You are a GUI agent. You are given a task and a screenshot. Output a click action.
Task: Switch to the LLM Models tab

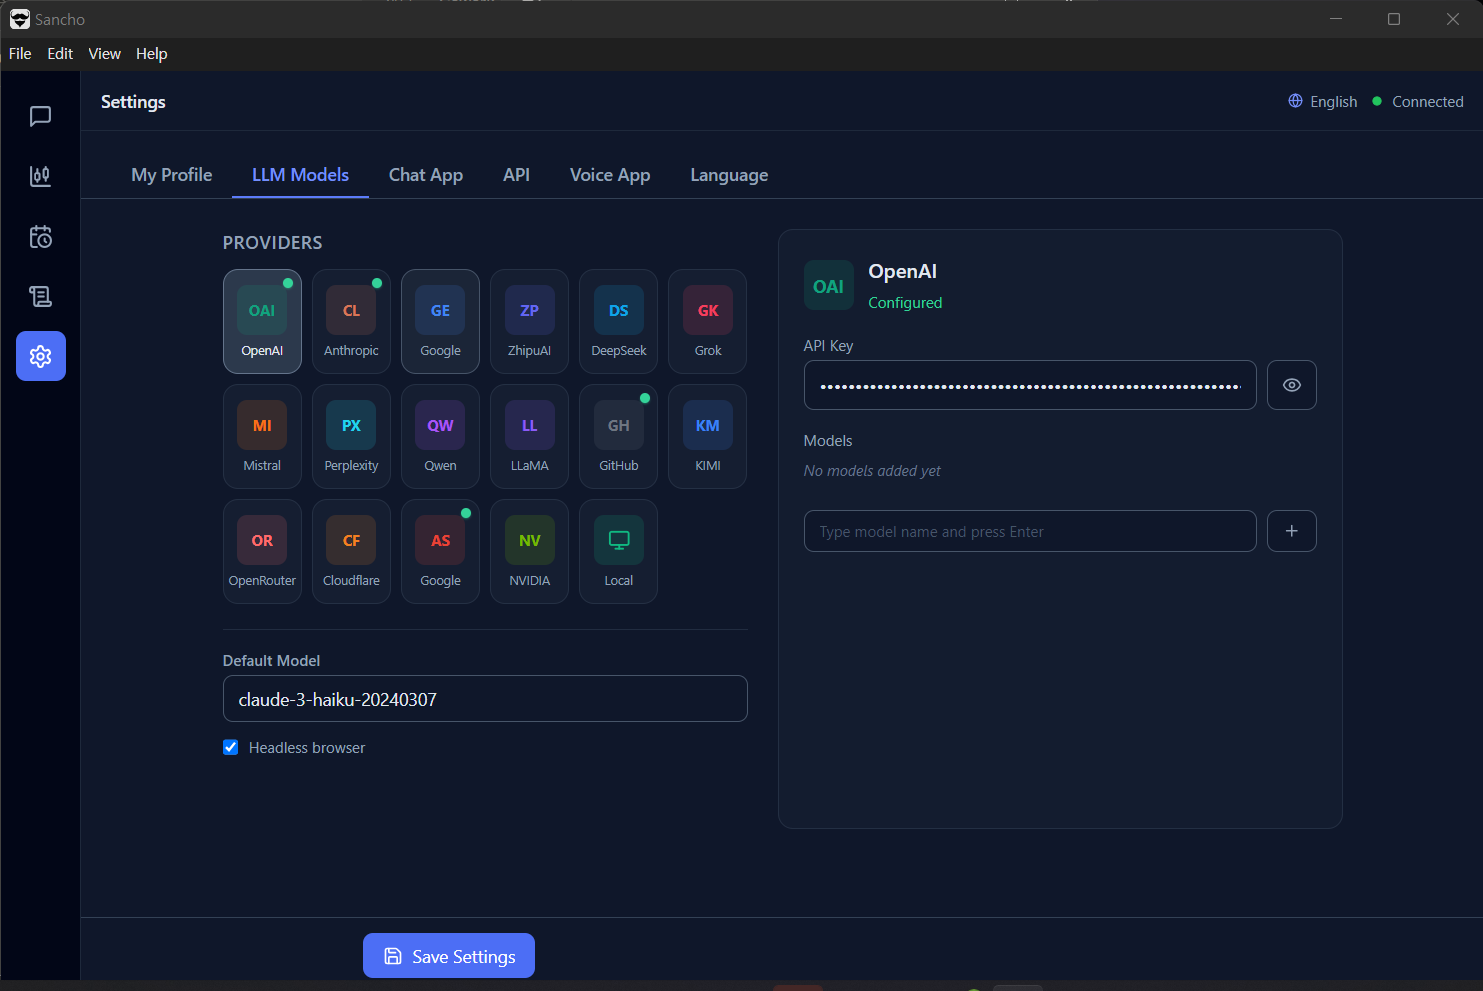(x=300, y=175)
